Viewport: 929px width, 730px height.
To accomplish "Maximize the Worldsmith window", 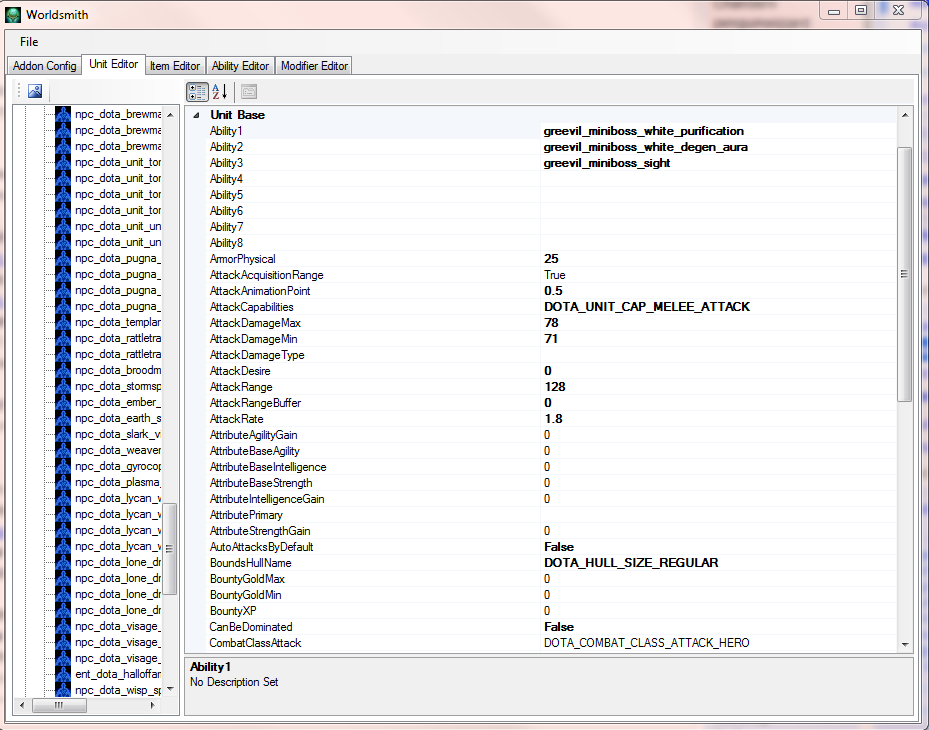I will pos(861,10).
